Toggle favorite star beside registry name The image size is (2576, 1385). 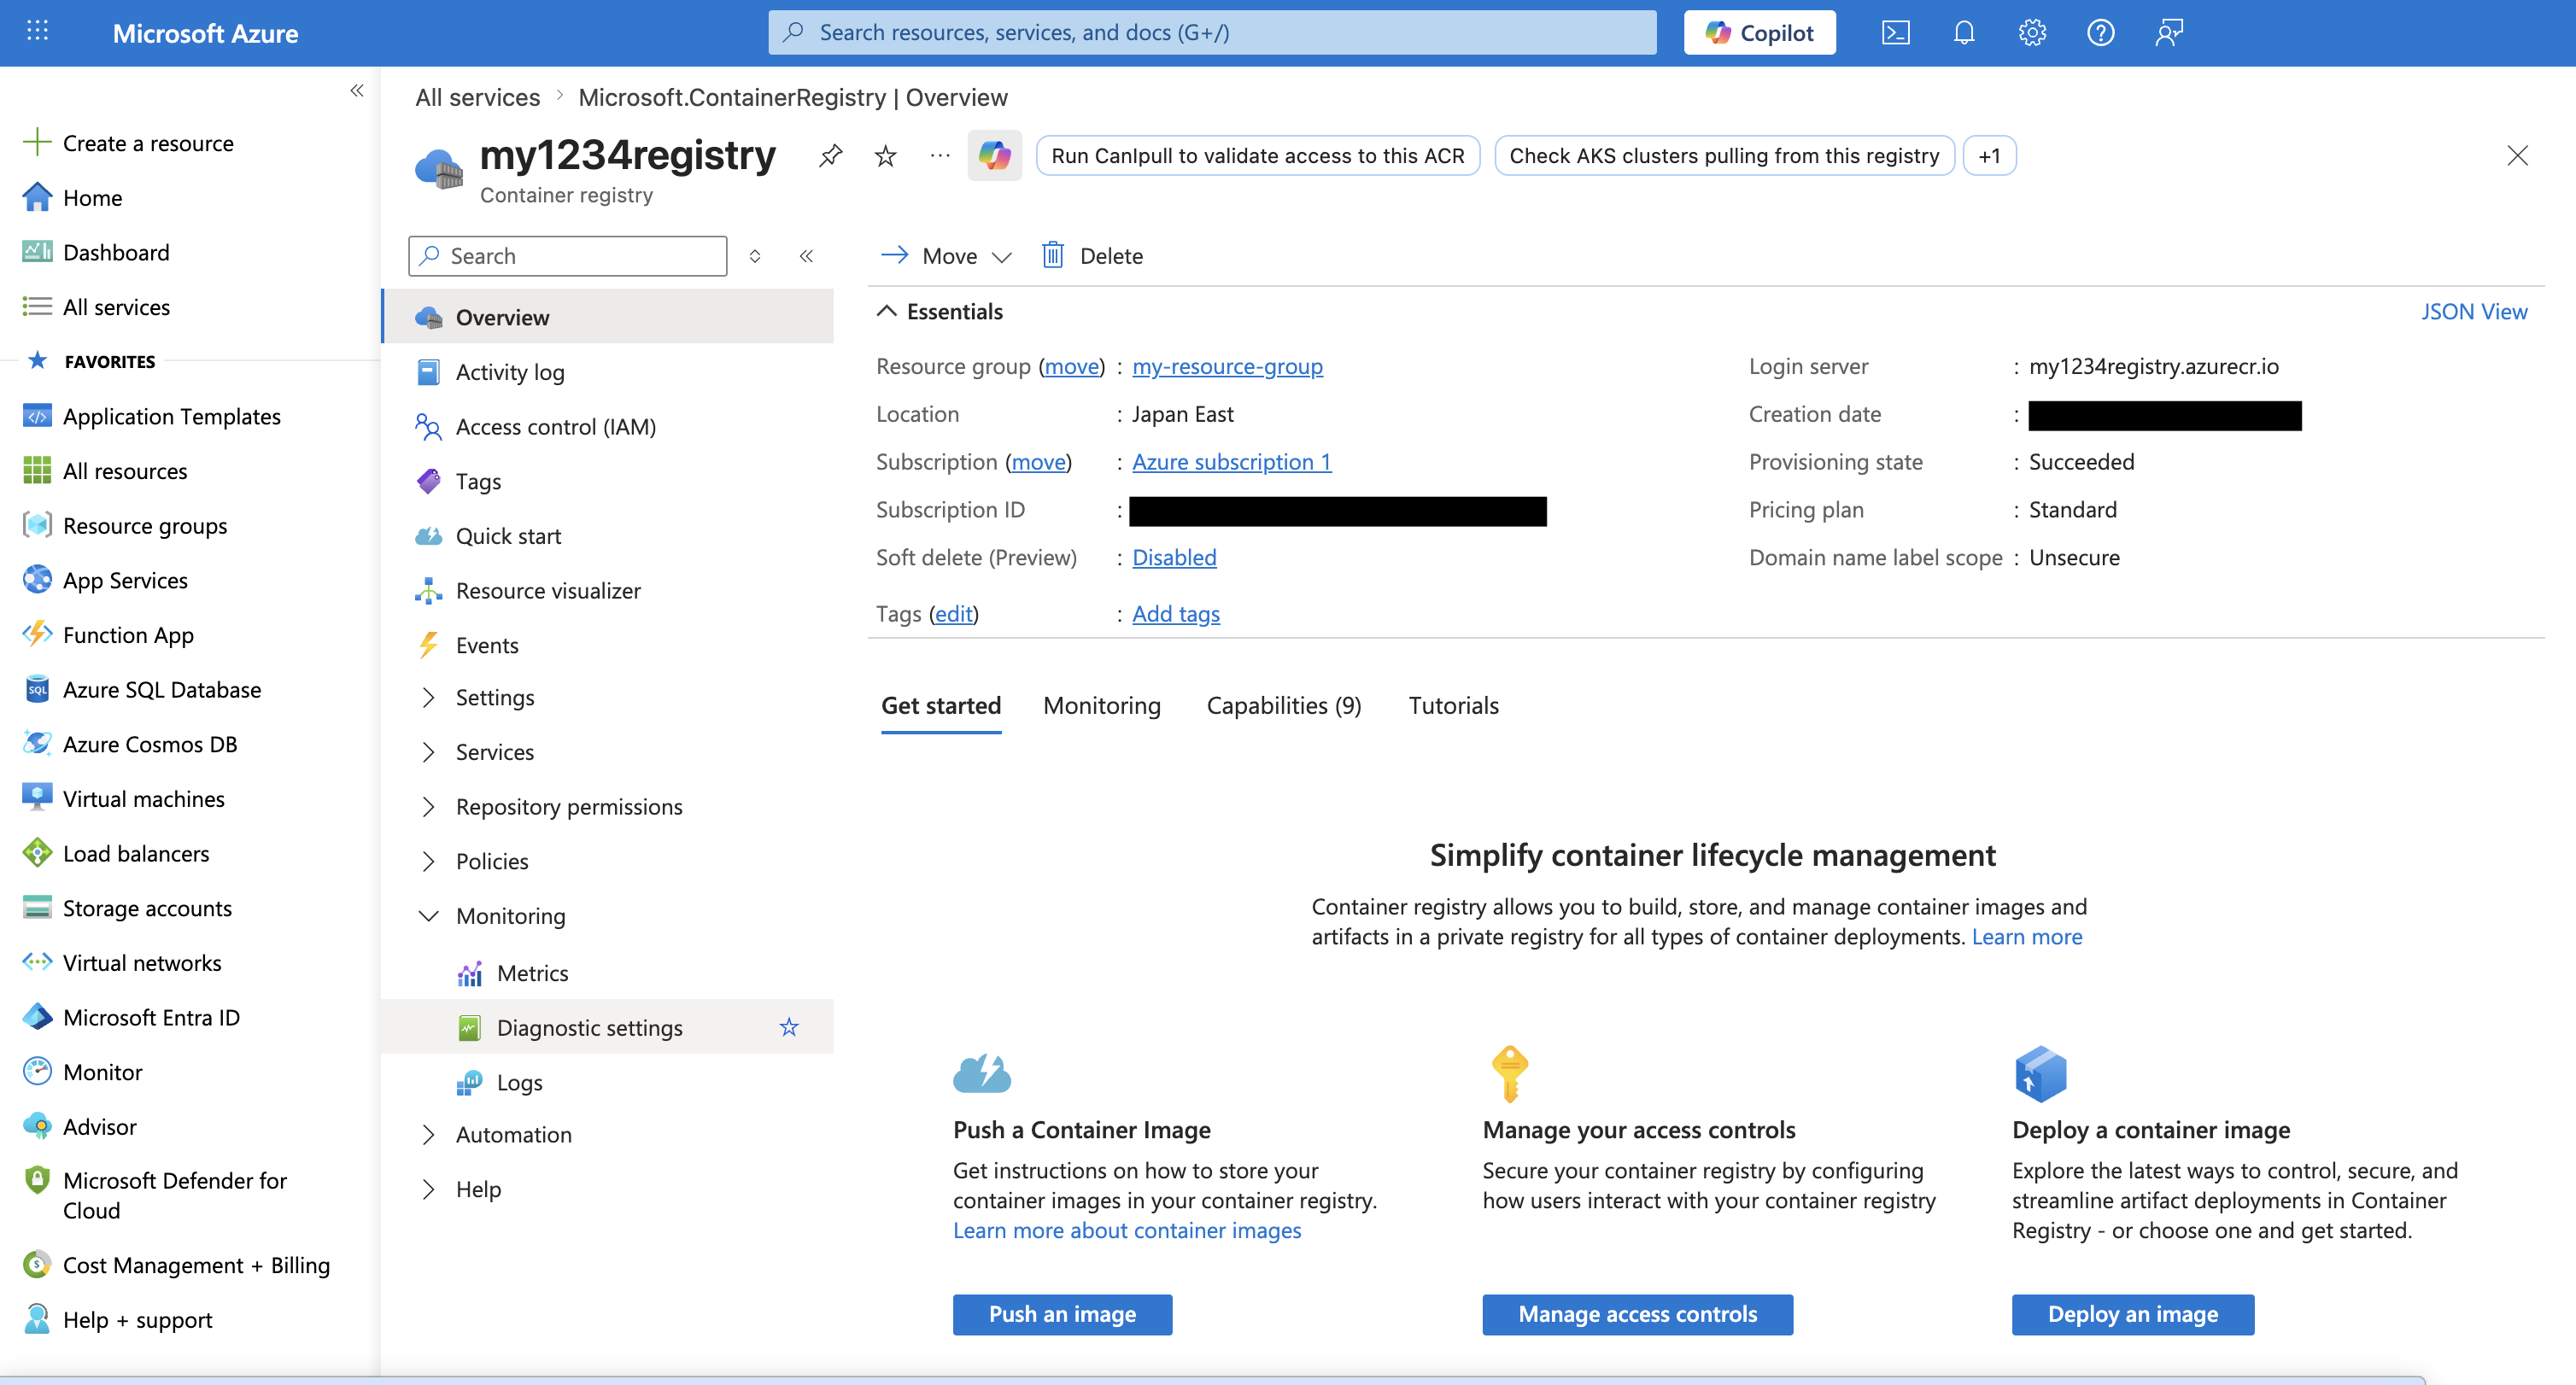[885, 156]
